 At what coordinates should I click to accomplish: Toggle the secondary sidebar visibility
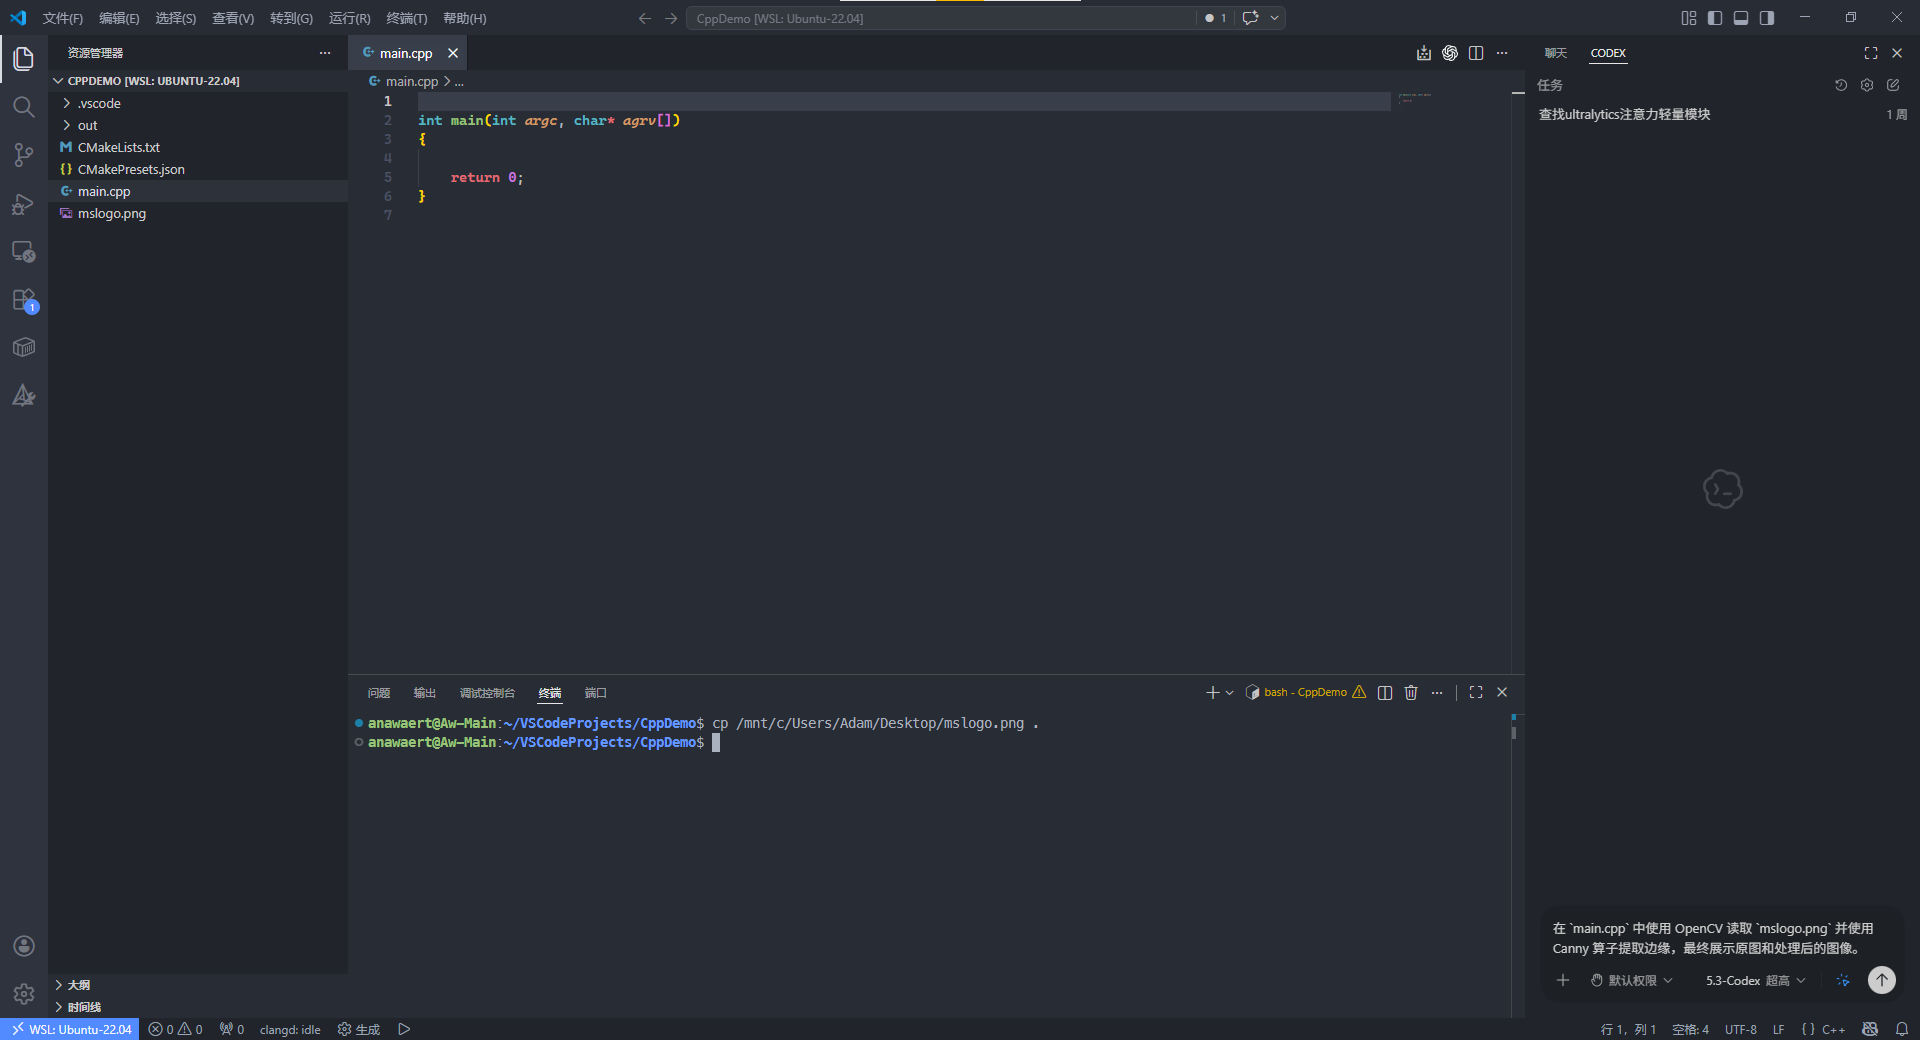(1767, 18)
